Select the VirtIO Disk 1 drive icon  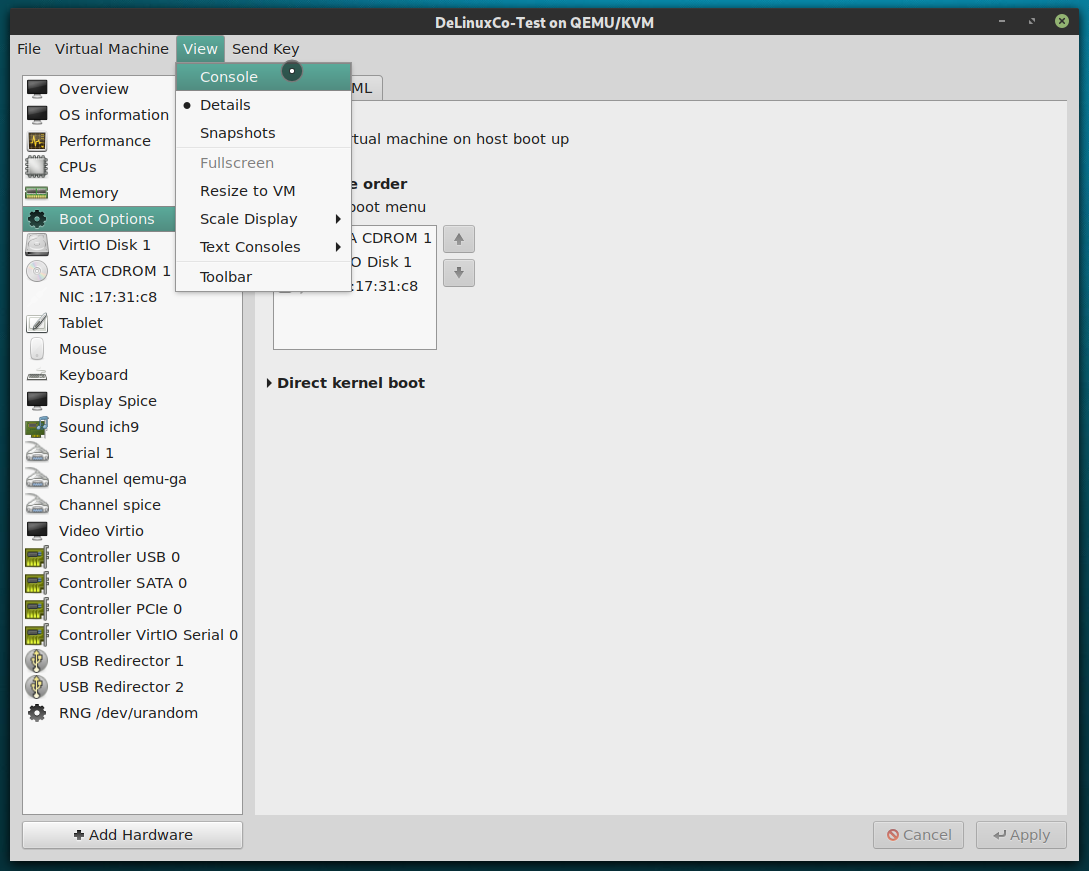tap(37, 244)
